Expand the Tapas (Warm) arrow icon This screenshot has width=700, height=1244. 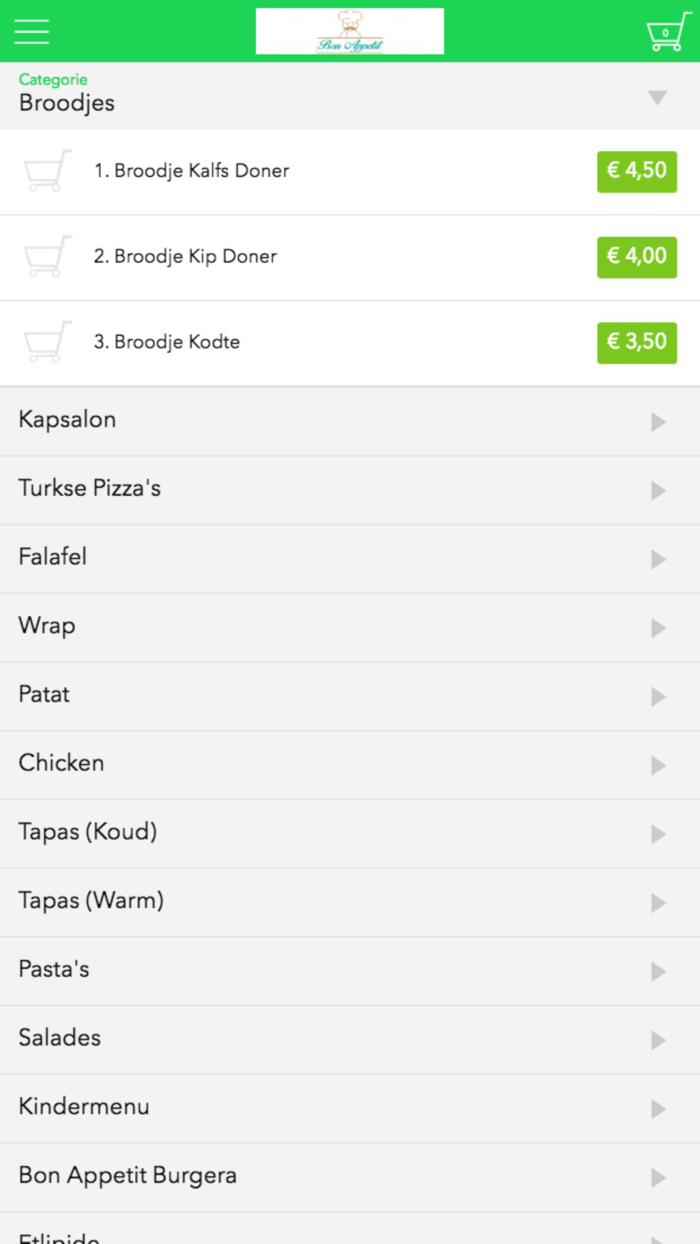point(658,903)
